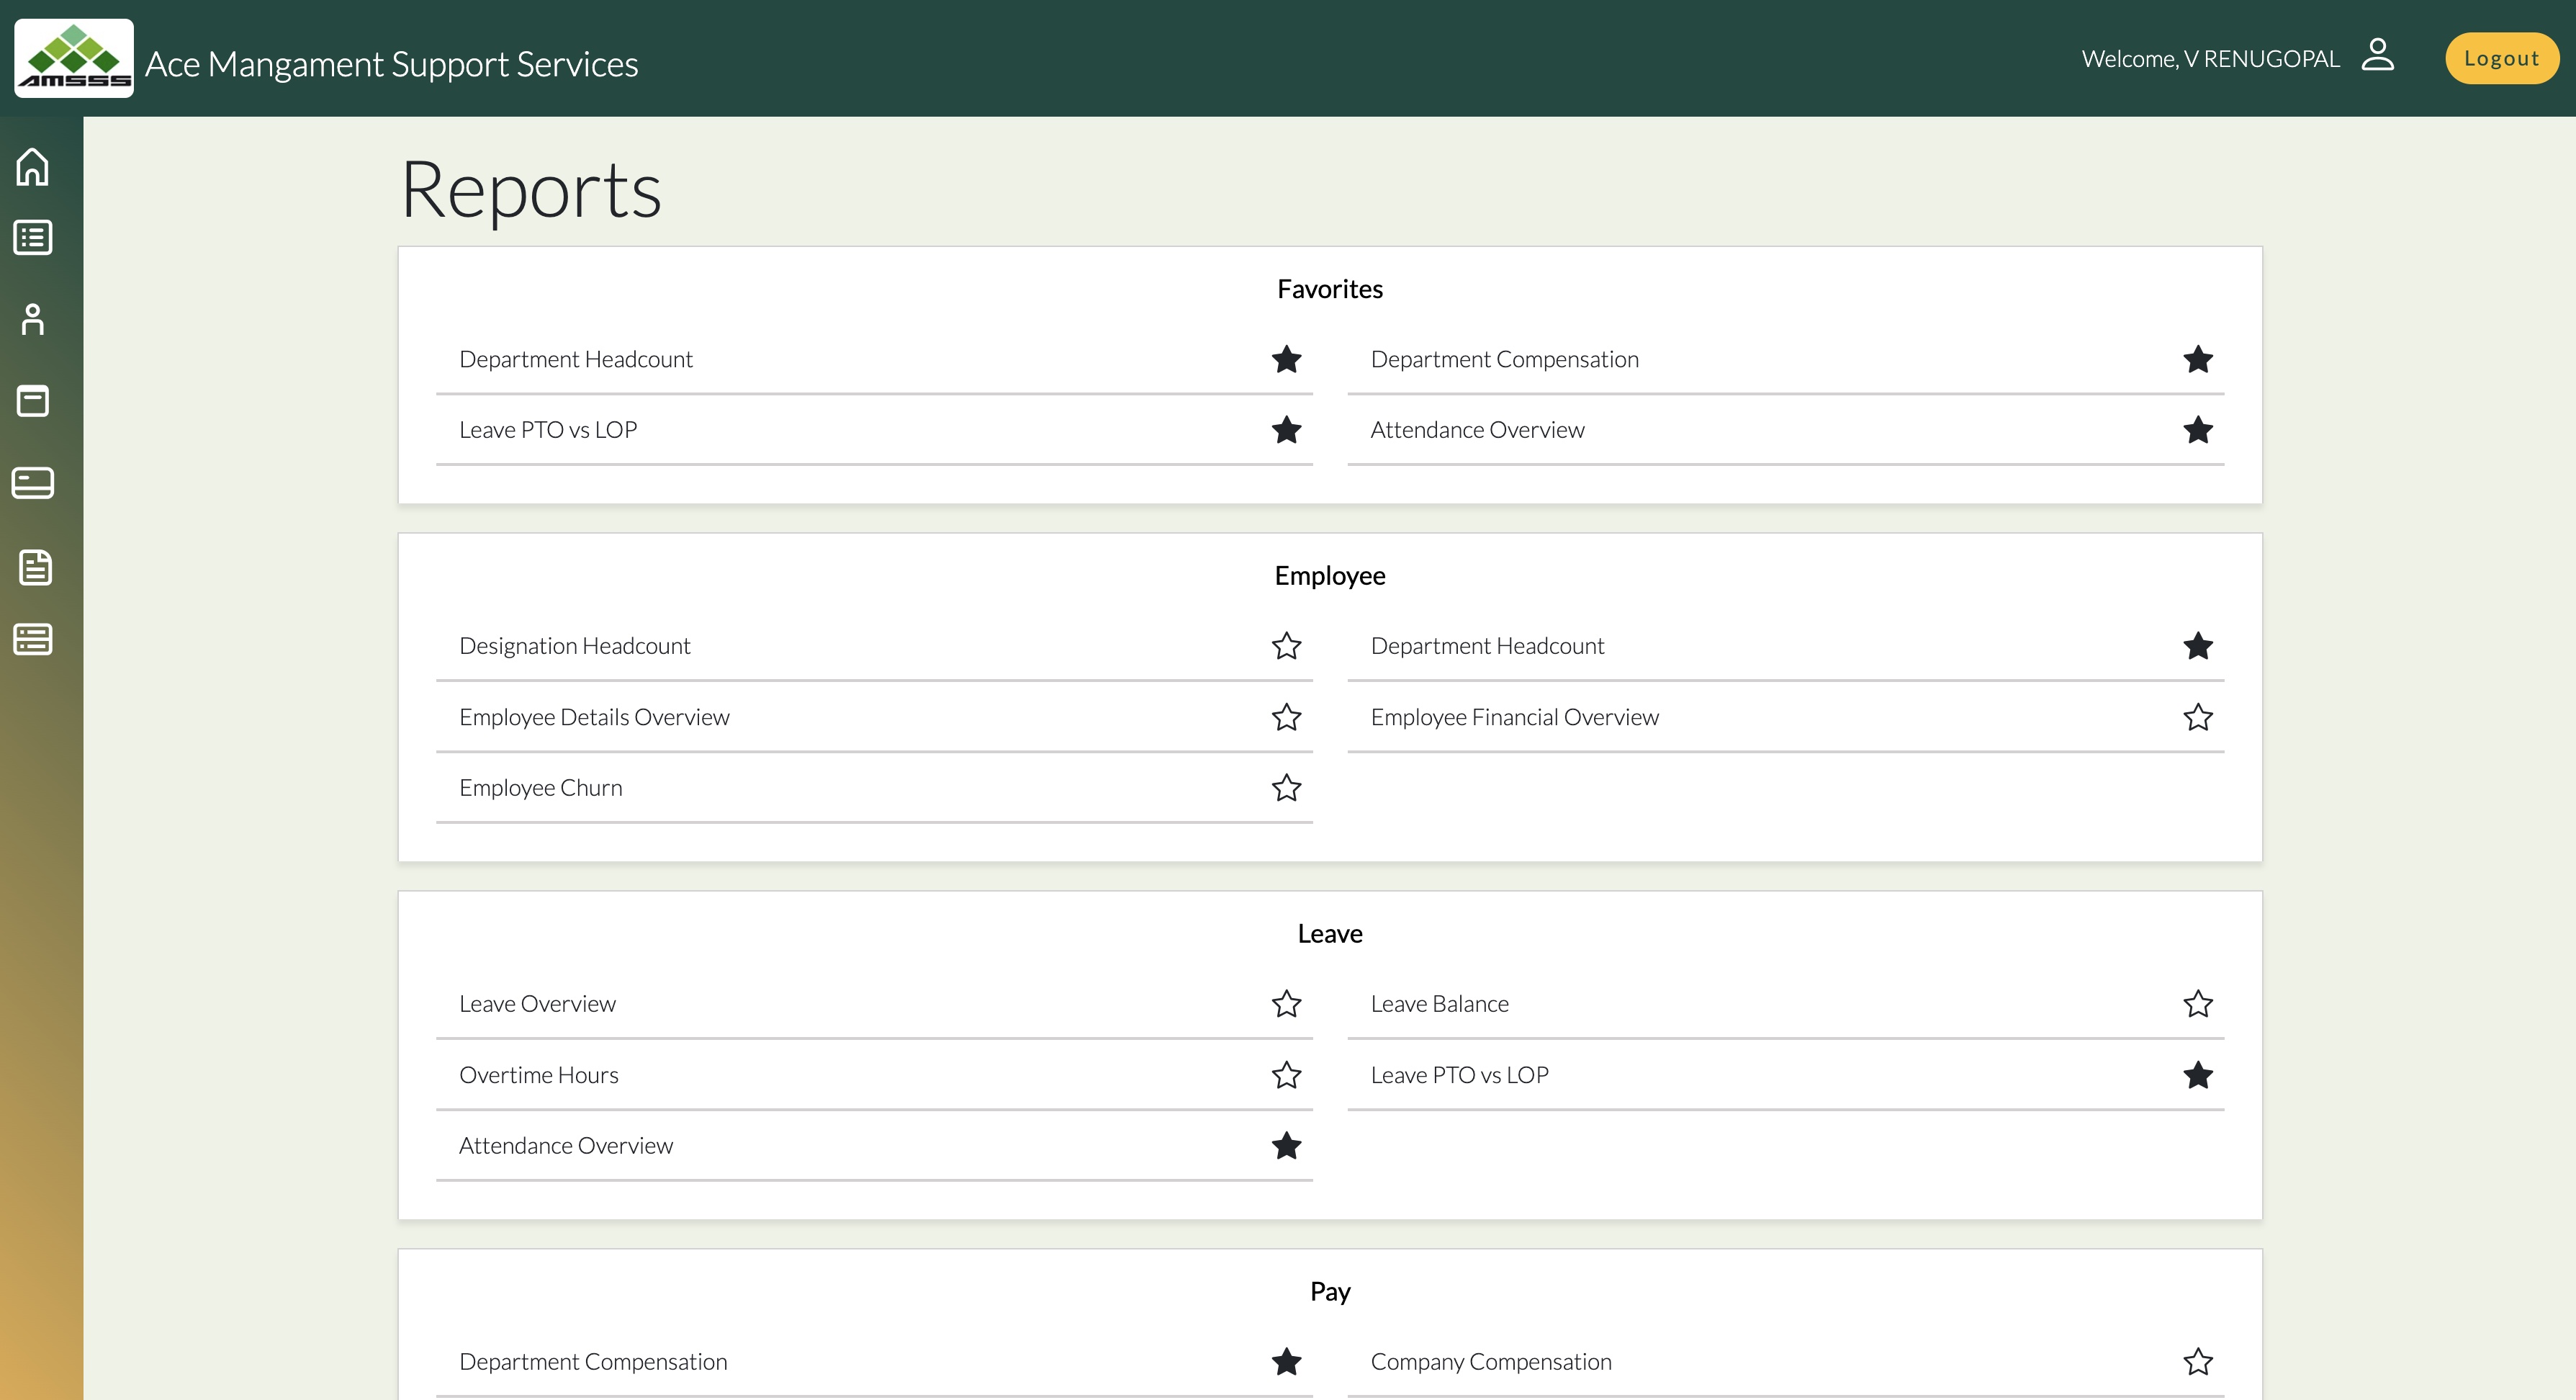Star the Employee Churn report
The image size is (2576, 1400).
click(x=1286, y=788)
